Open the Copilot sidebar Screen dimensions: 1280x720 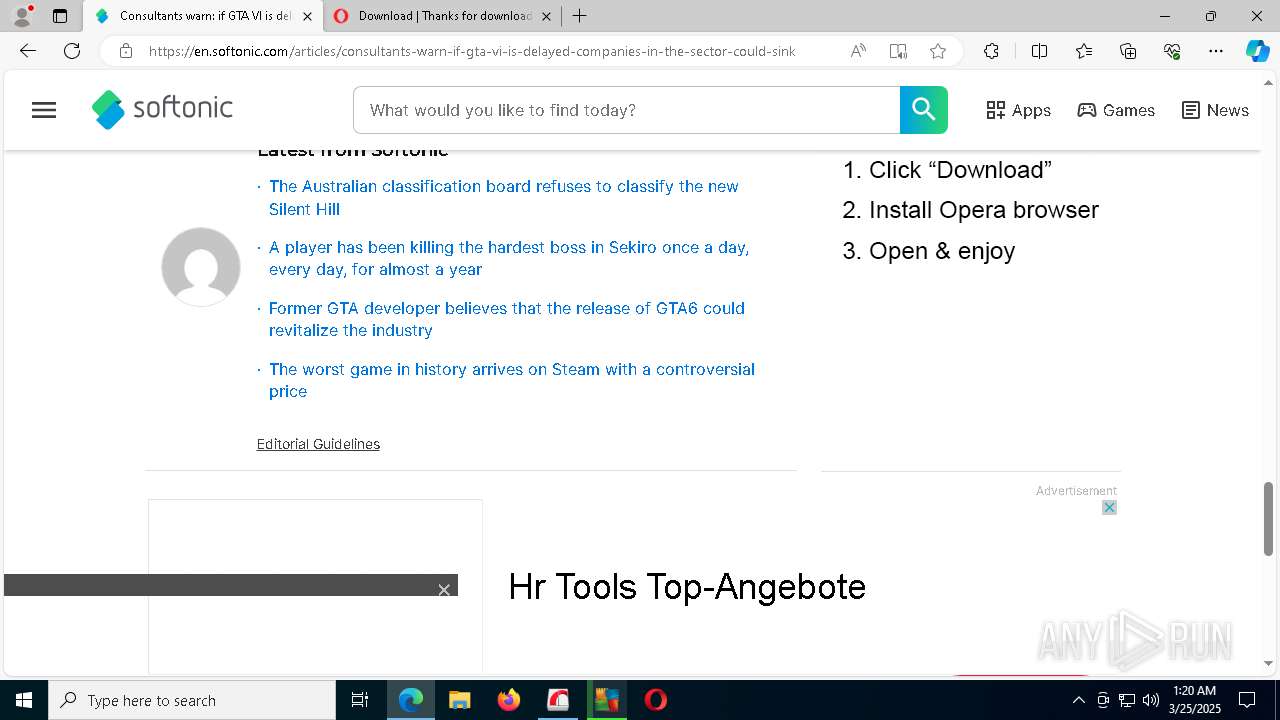point(1257,51)
